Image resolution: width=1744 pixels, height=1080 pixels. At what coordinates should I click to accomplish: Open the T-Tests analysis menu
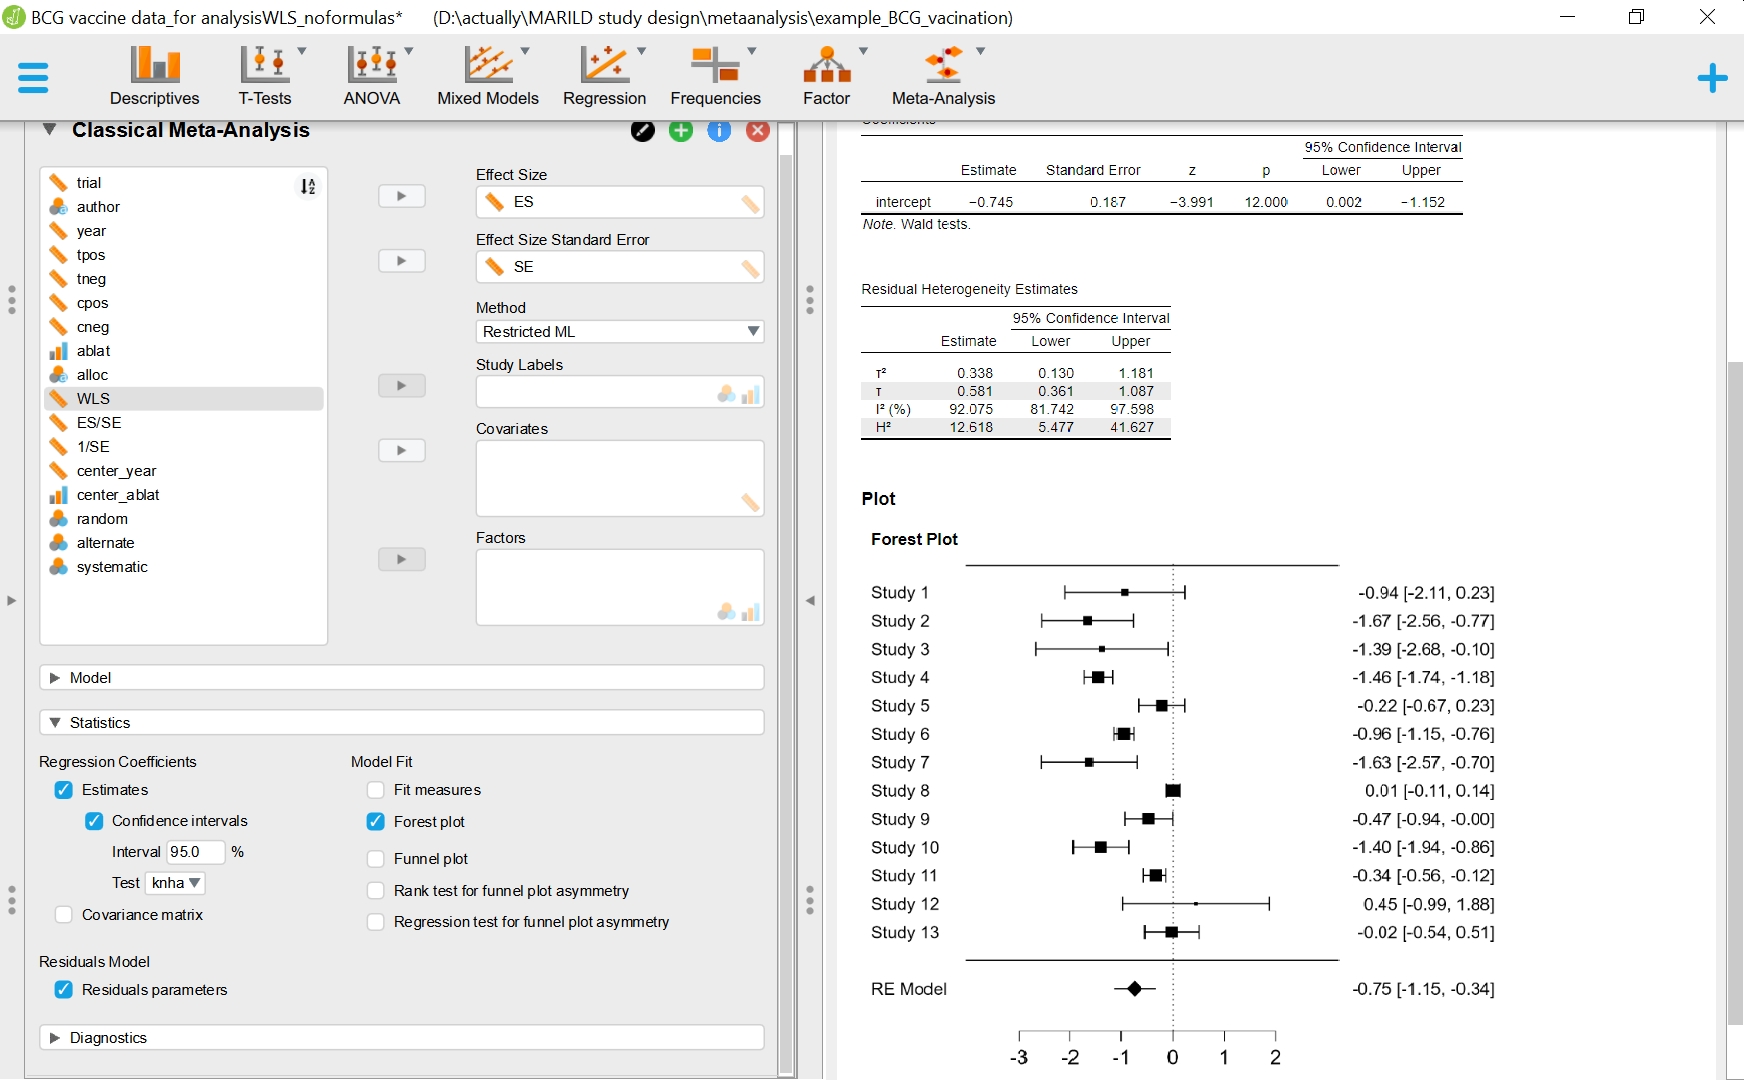pyautogui.click(x=264, y=75)
